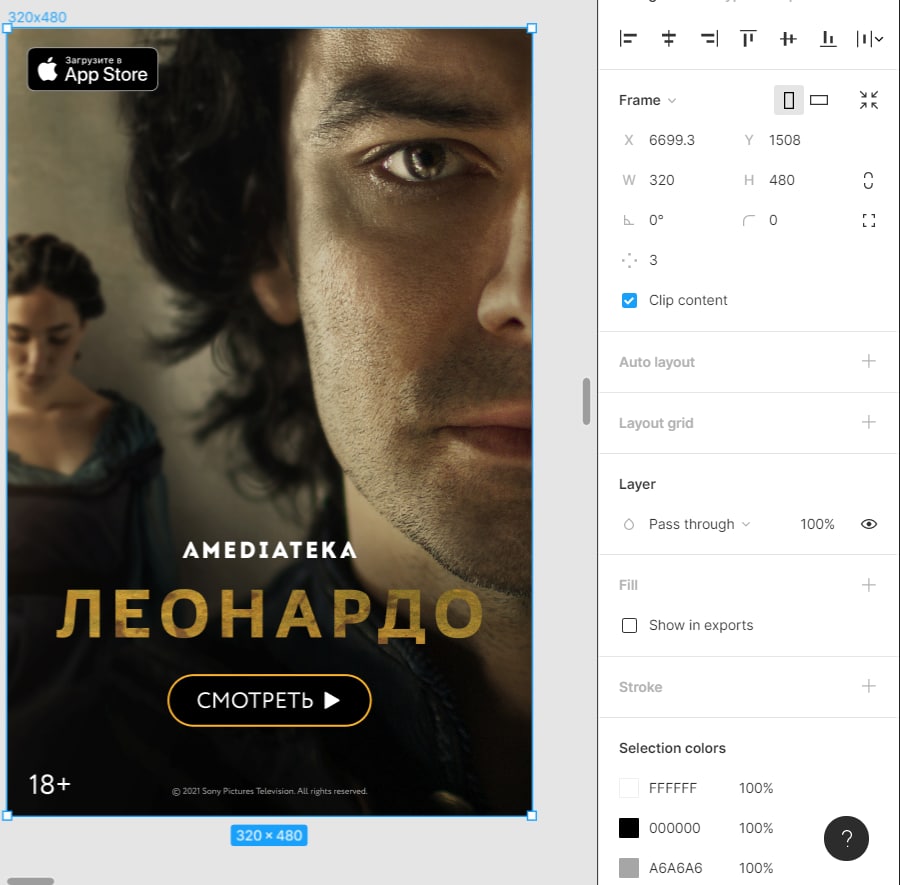Click the A6A6A6 hex value
Viewport: 900px width, 885px height.
[676, 868]
